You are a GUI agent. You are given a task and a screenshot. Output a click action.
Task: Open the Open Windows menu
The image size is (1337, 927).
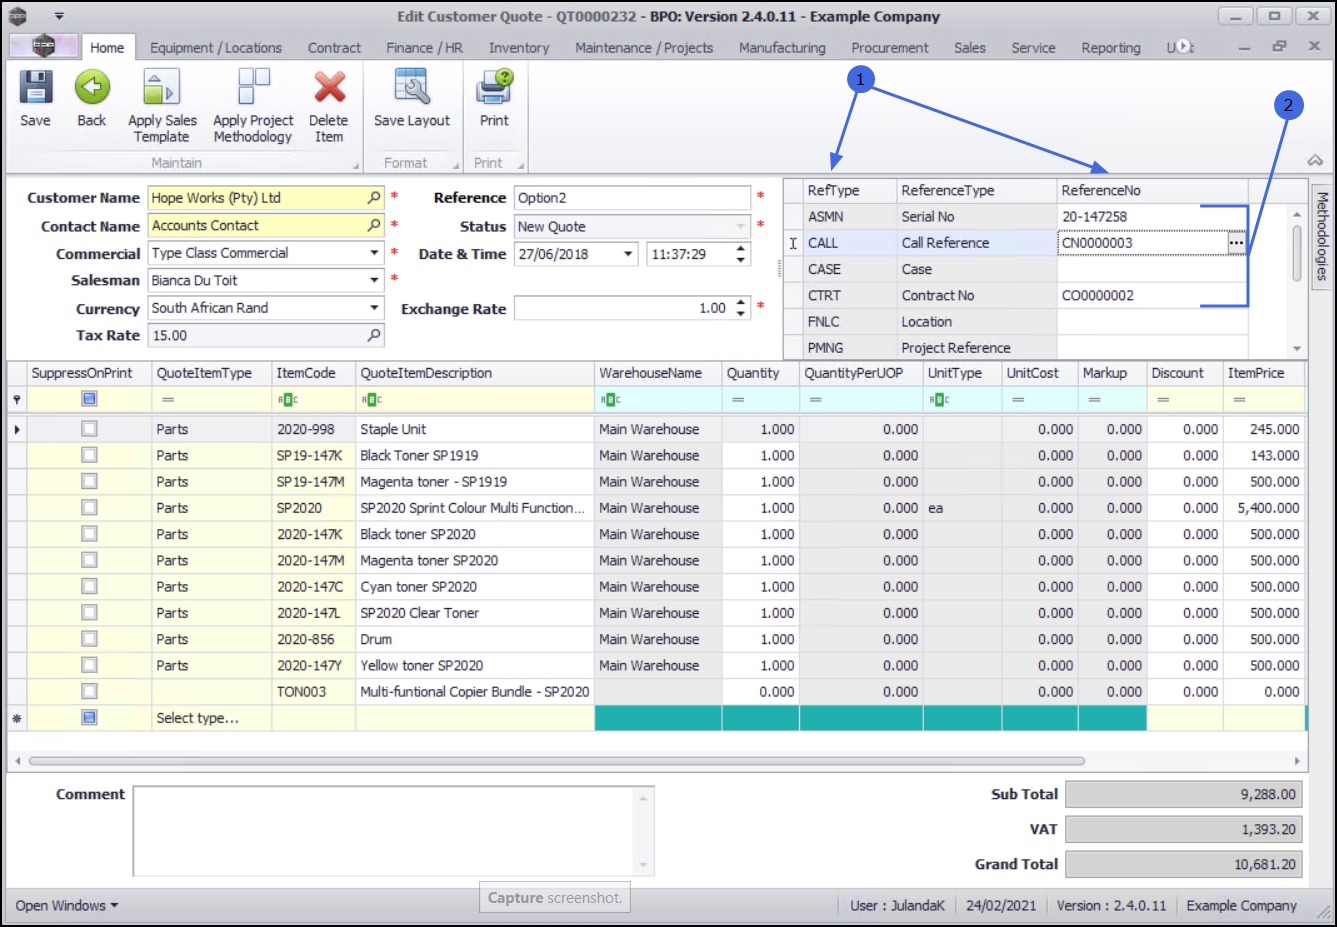pyautogui.click(x=66, y=905)
